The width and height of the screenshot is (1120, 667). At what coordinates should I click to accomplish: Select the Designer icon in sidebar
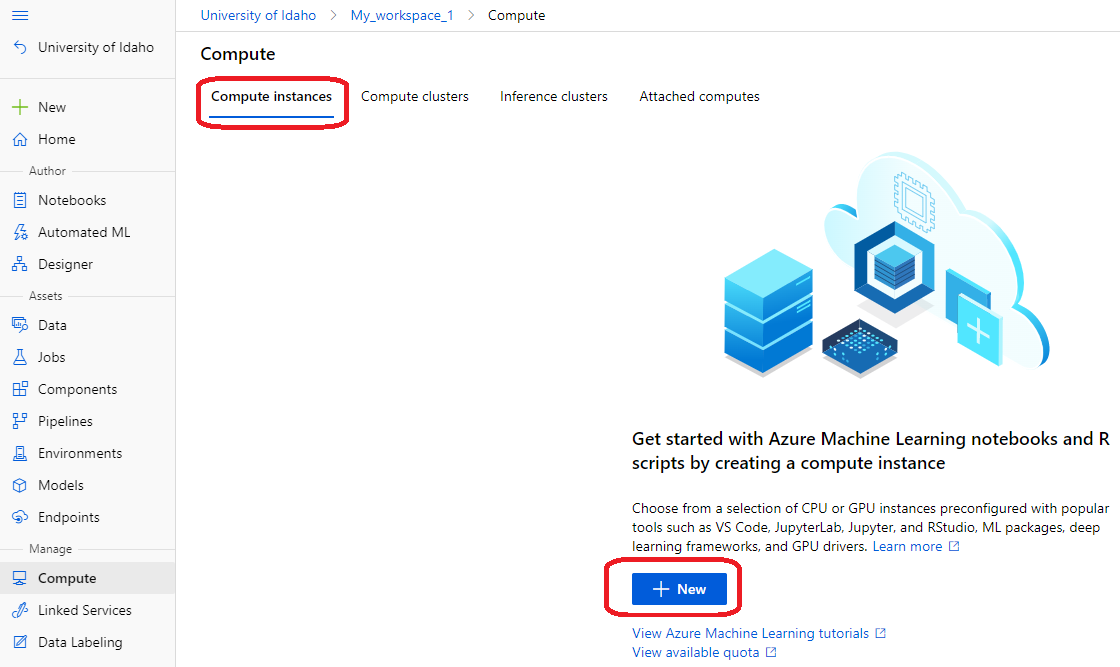[20, 264]
